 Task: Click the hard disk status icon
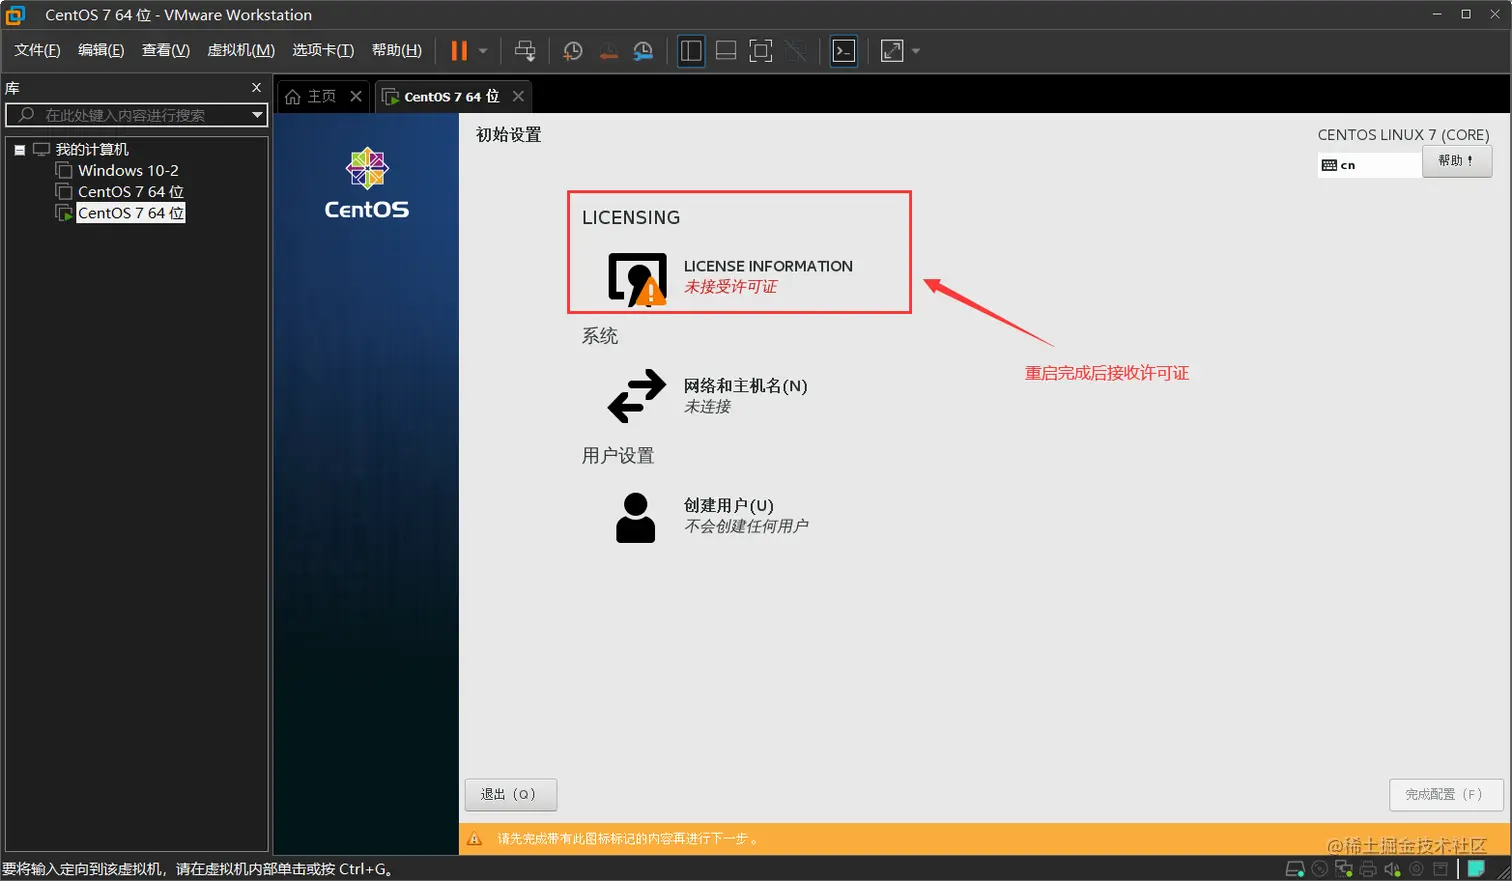pyautogui.click(x=1295, y=869)
